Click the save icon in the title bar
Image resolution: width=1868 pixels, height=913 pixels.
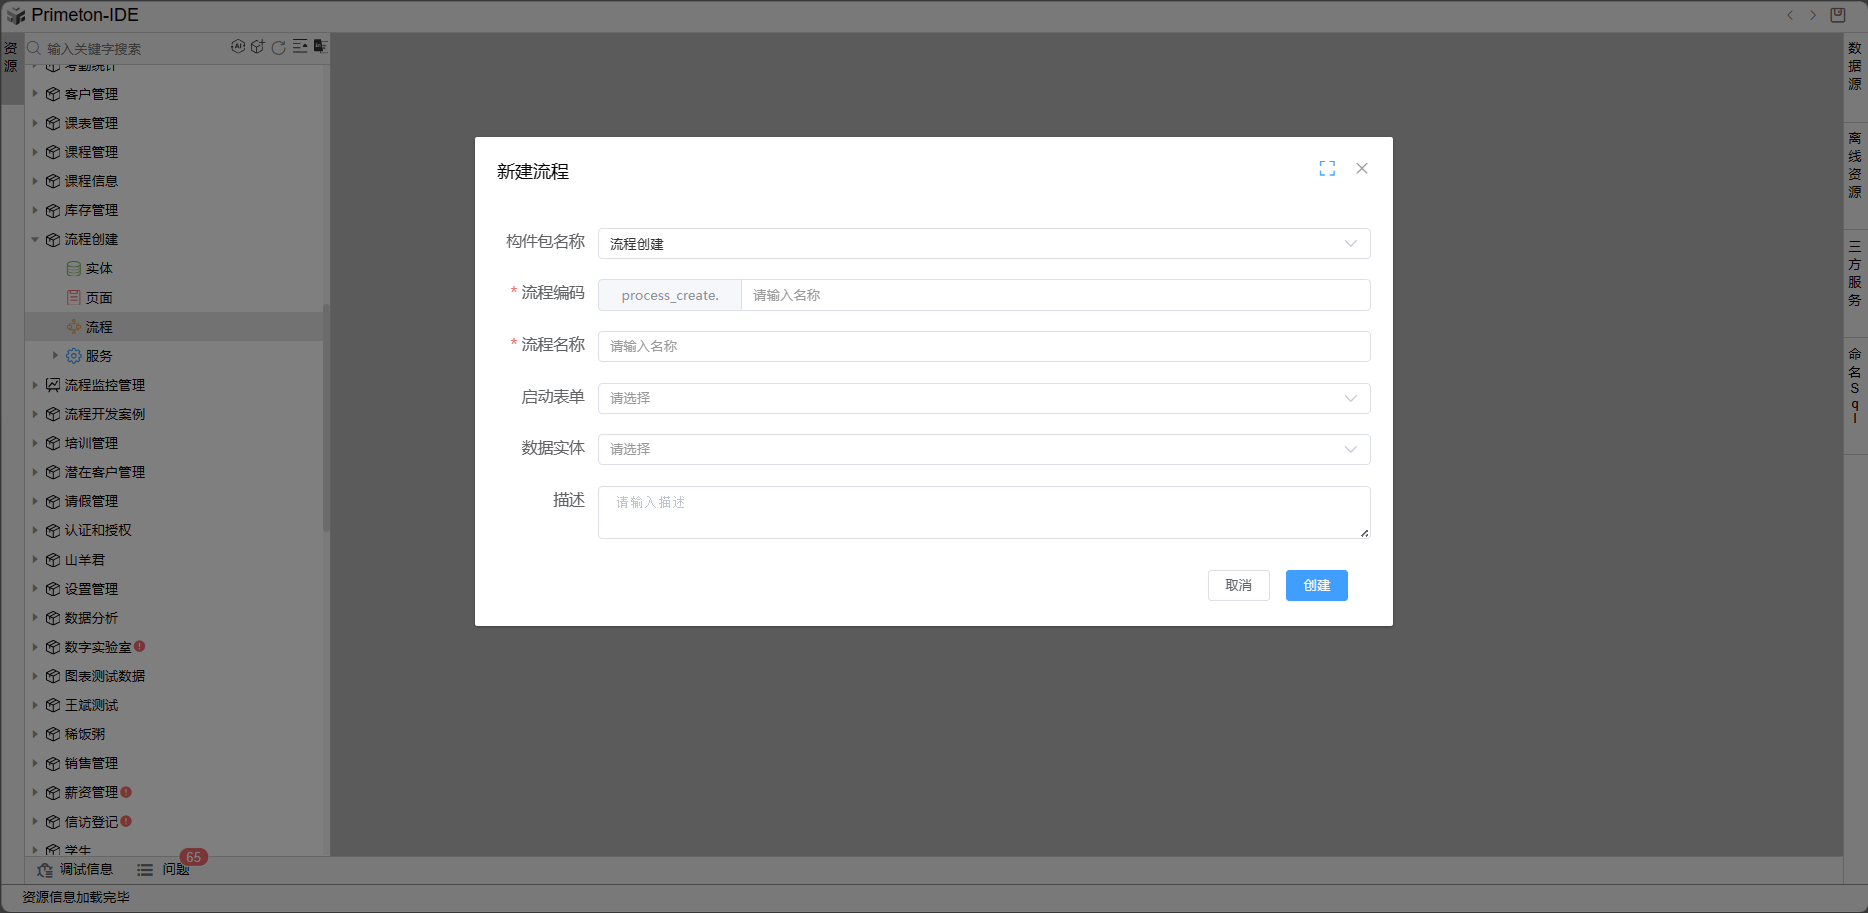[x=1838, y=15]
